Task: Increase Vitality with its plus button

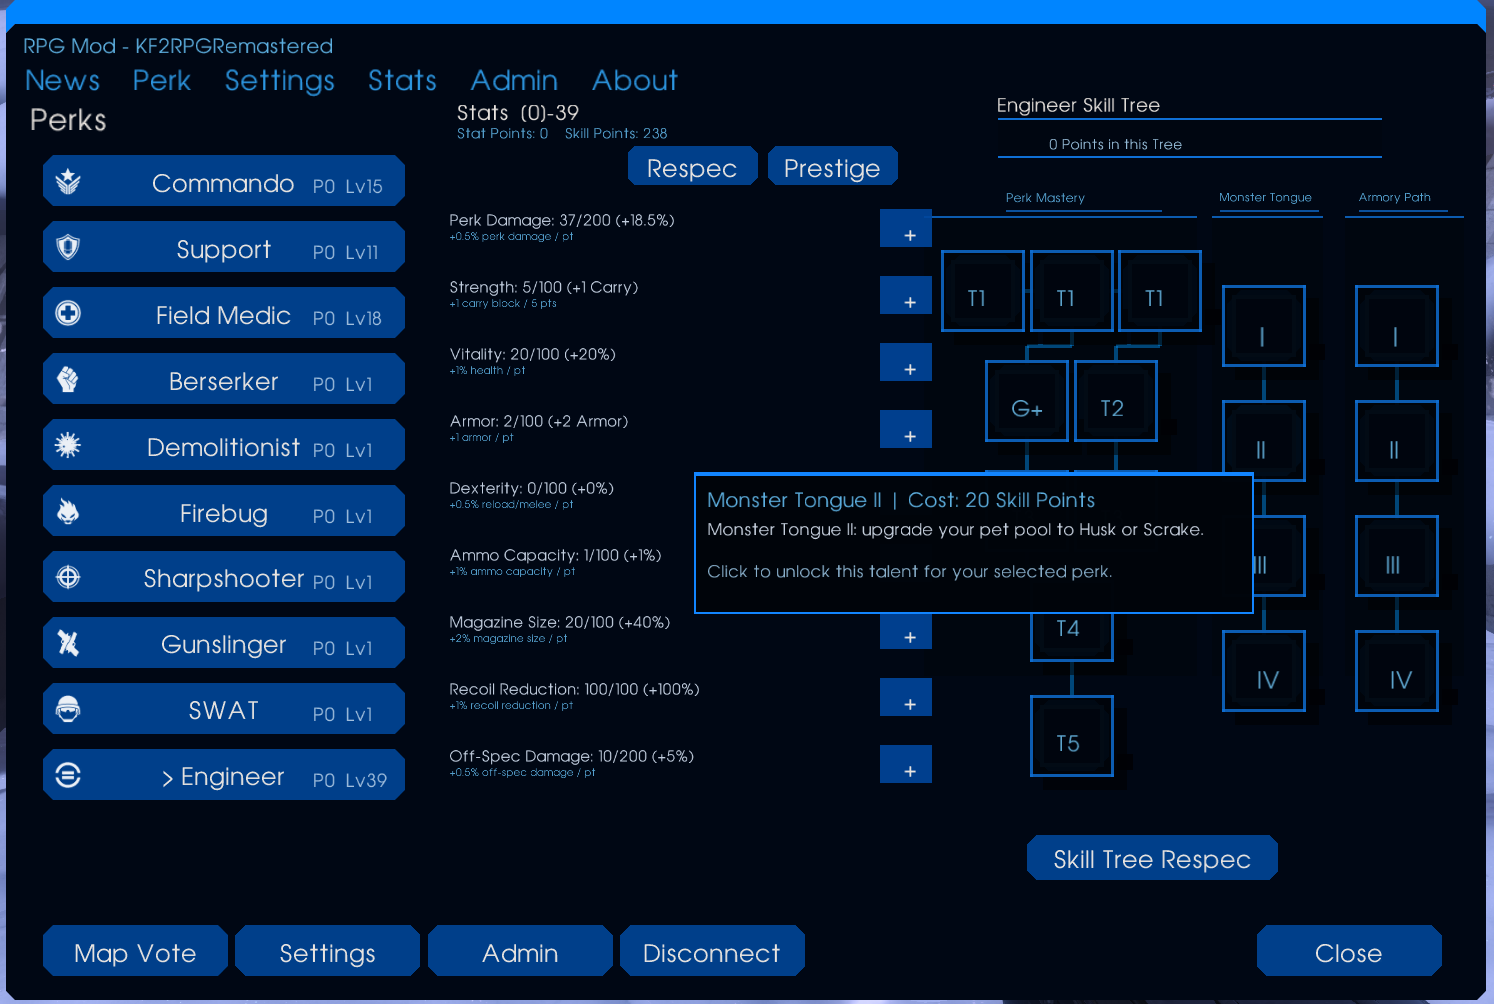Action: (906, 363)
